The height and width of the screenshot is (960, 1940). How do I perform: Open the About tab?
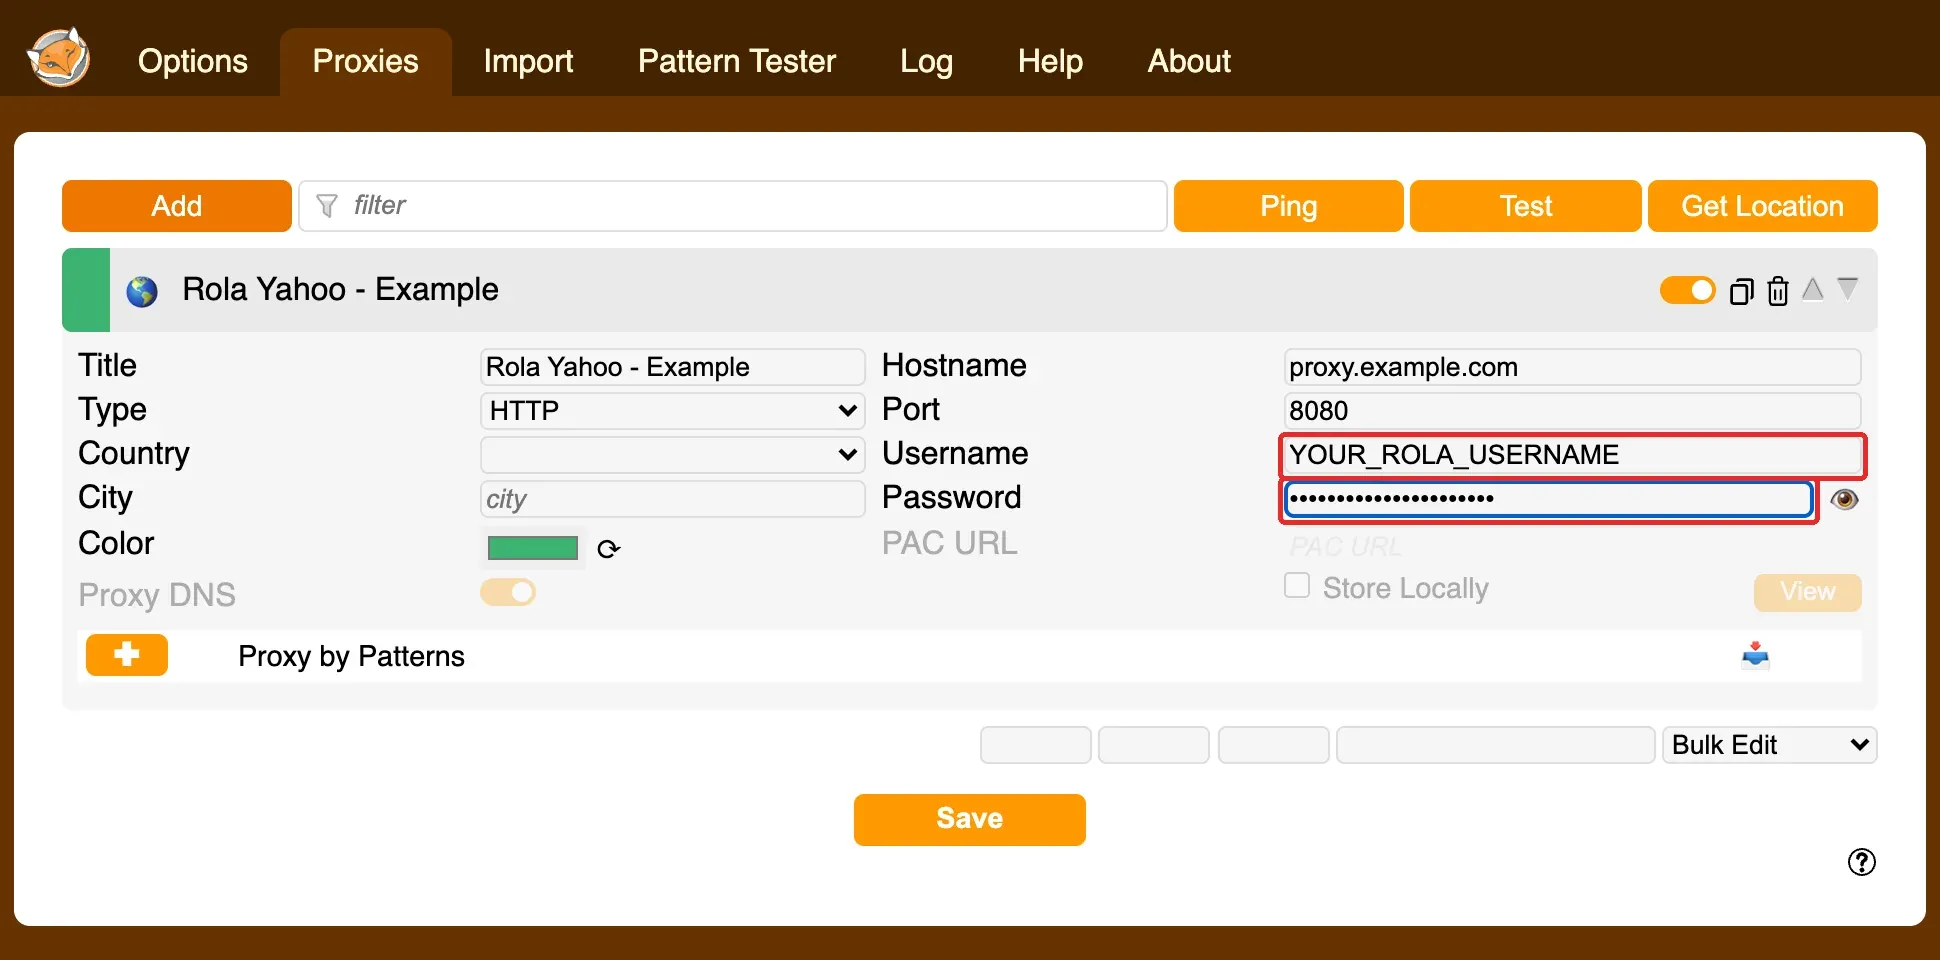point(1189,61)
